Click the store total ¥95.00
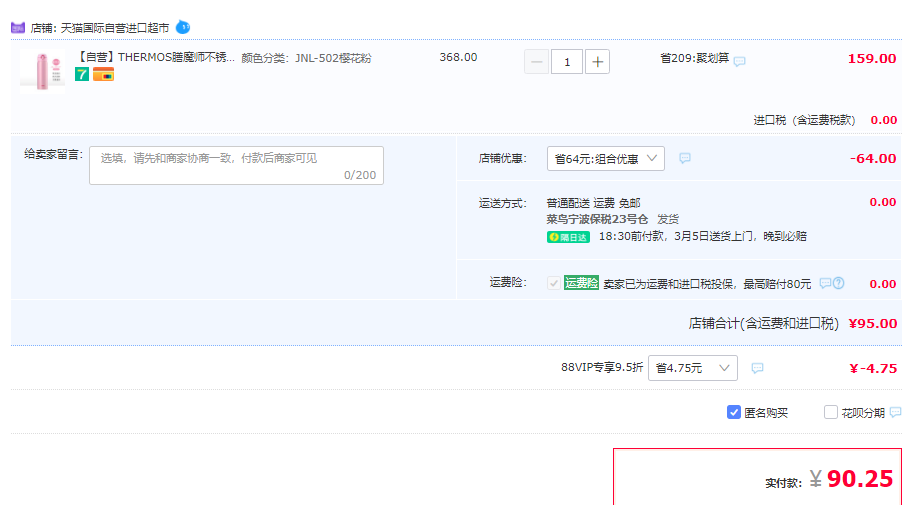This screenshot has height=505, width=916. tap(872, 323)
